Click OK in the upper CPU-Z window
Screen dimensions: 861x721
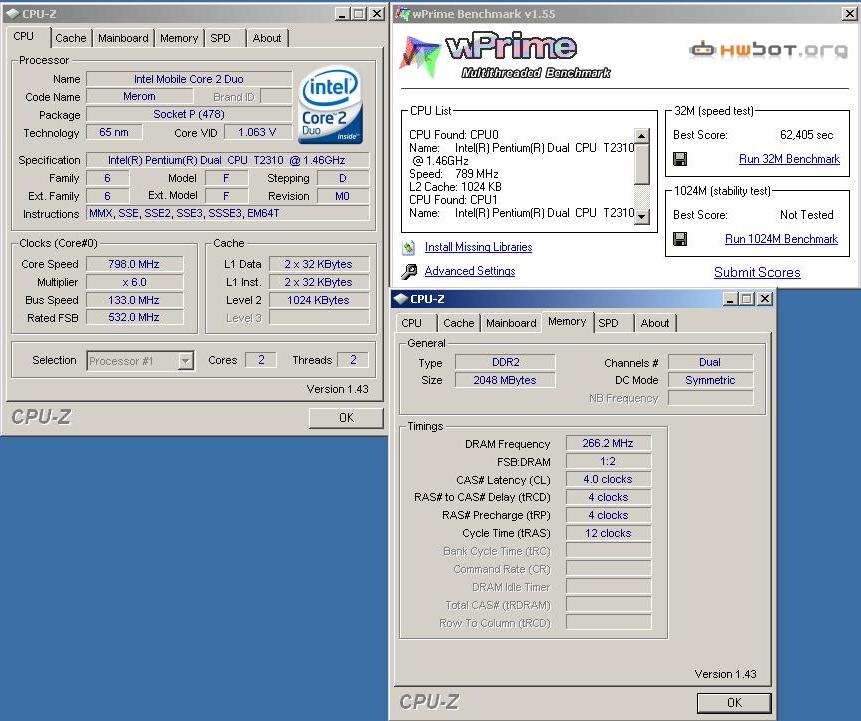click(x=346, y=418)
